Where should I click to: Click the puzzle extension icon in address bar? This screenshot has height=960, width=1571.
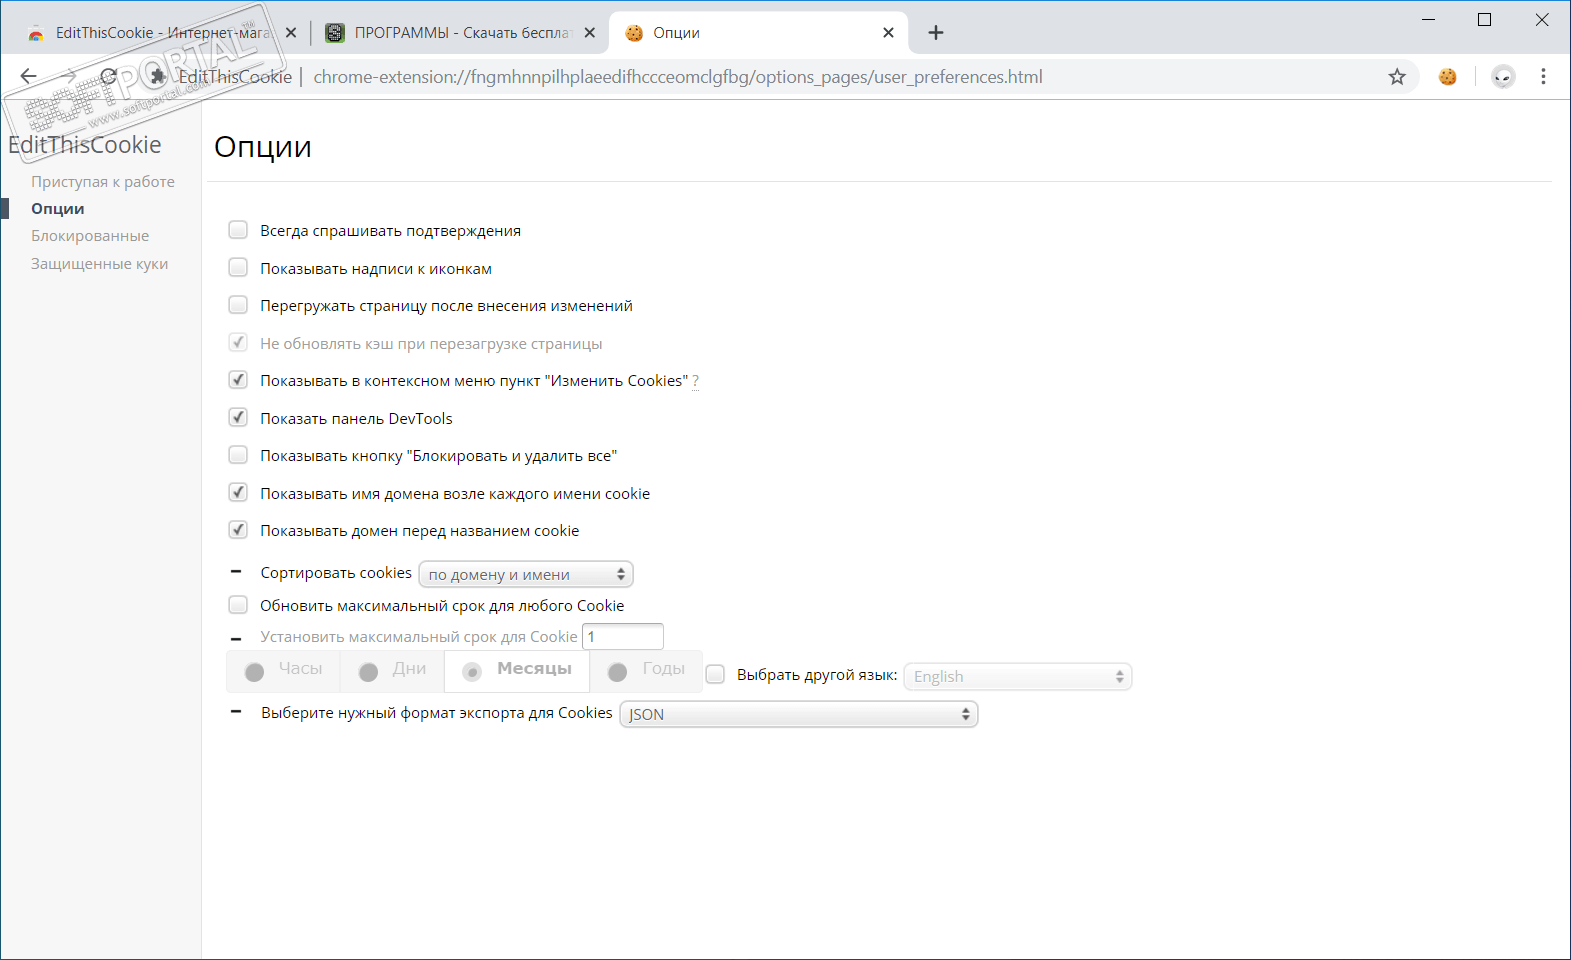pyautogui.click(x=157, y=76)
